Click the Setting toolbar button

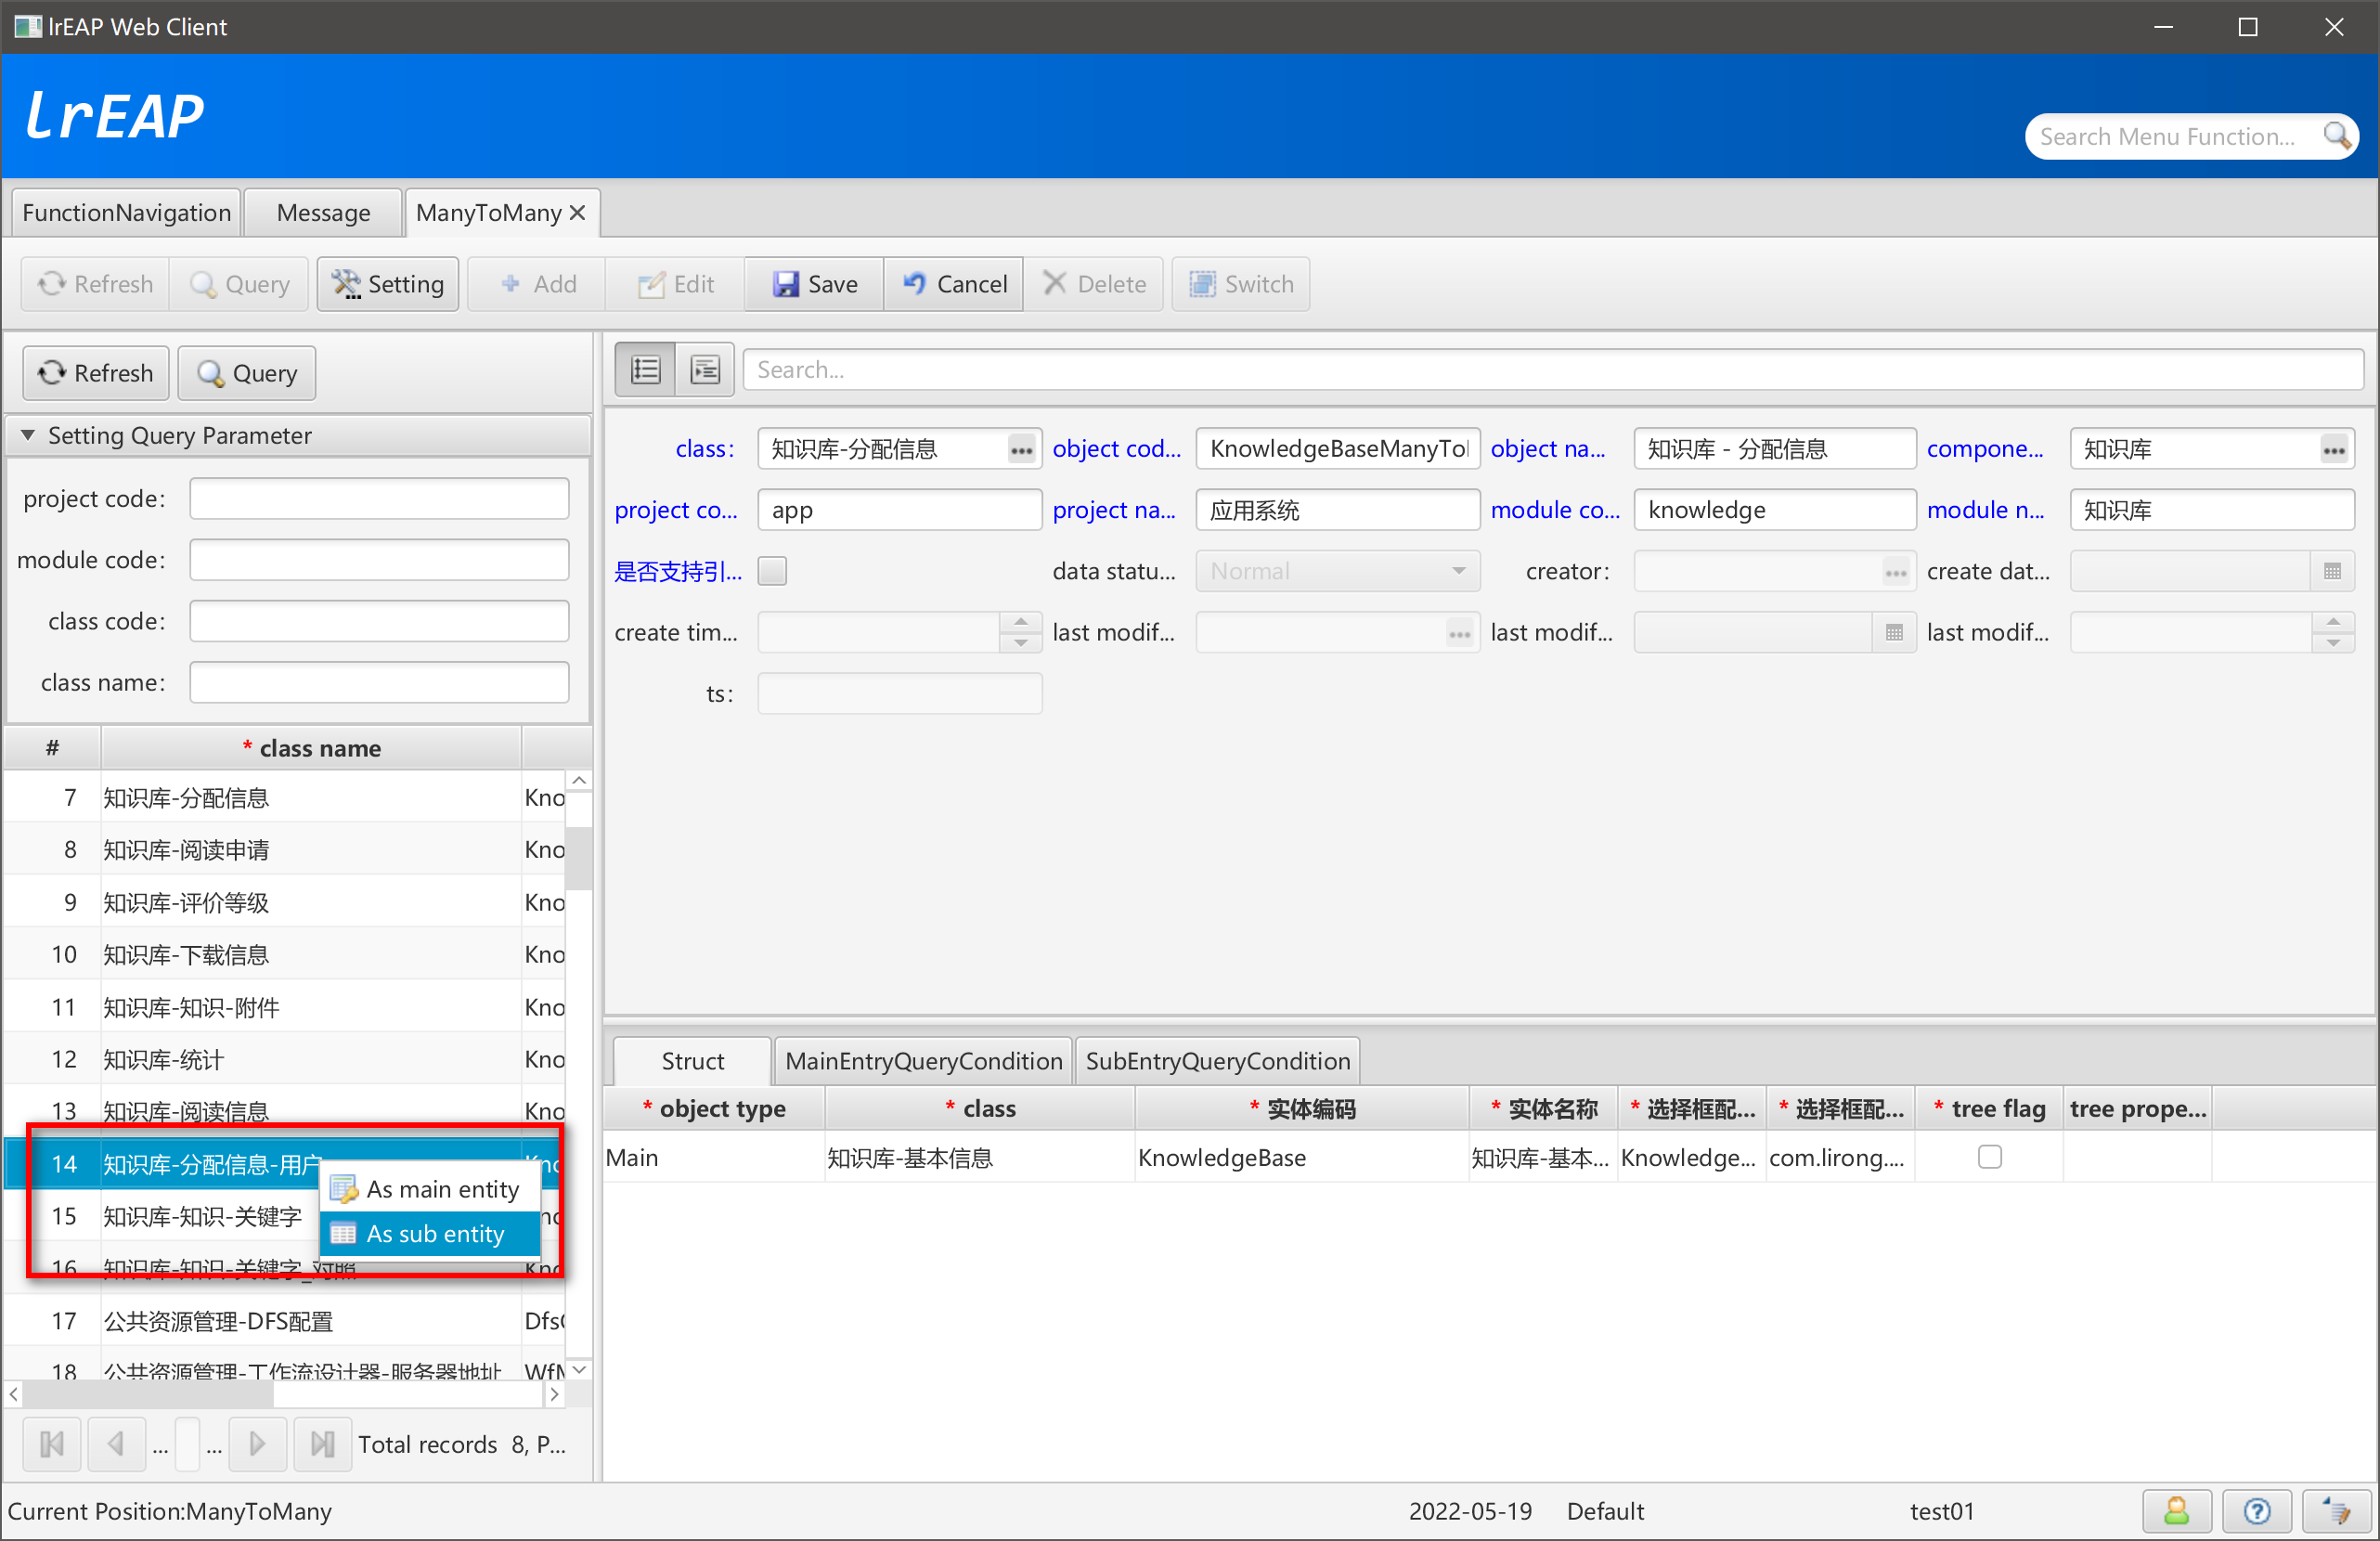(x=388, y=284)
